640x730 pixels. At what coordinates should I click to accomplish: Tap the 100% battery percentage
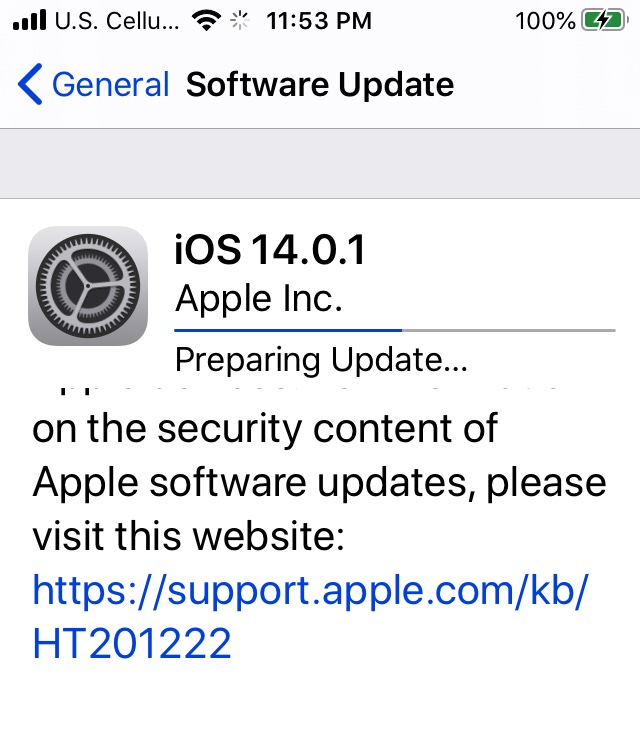pyautogui.click(x=545, y=21)
